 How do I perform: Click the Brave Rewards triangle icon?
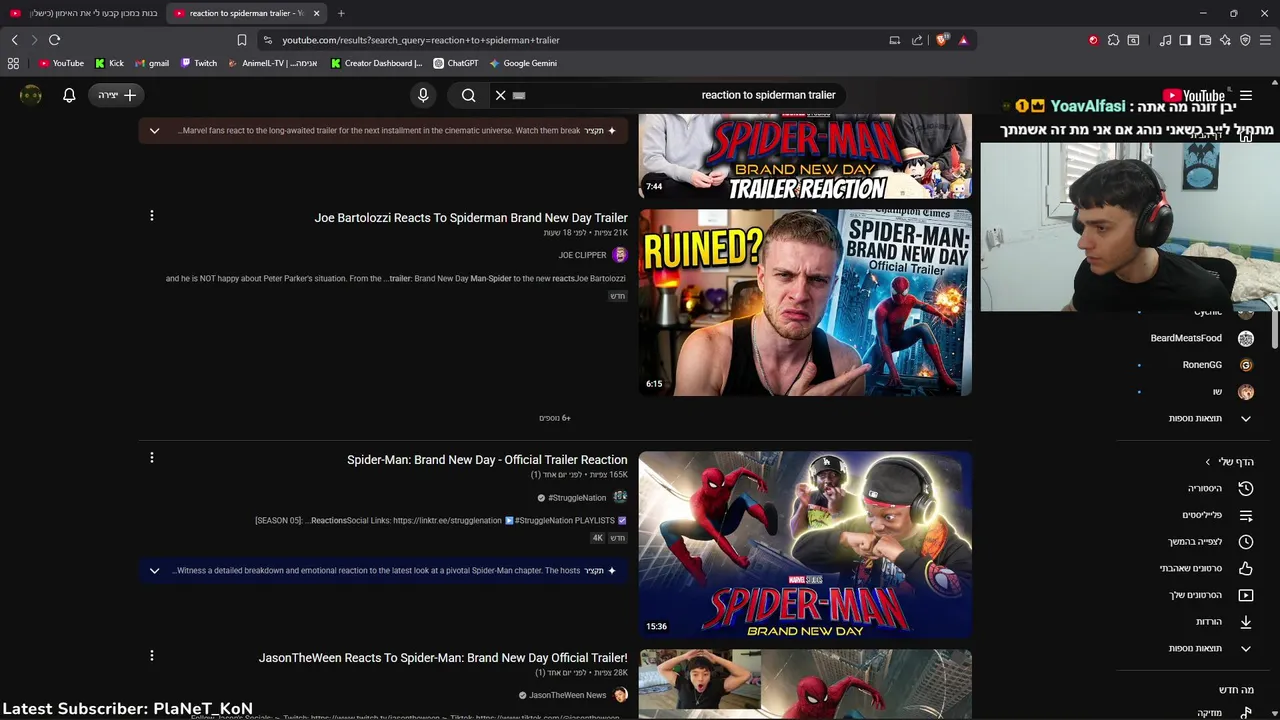click(x=963, y=40)
